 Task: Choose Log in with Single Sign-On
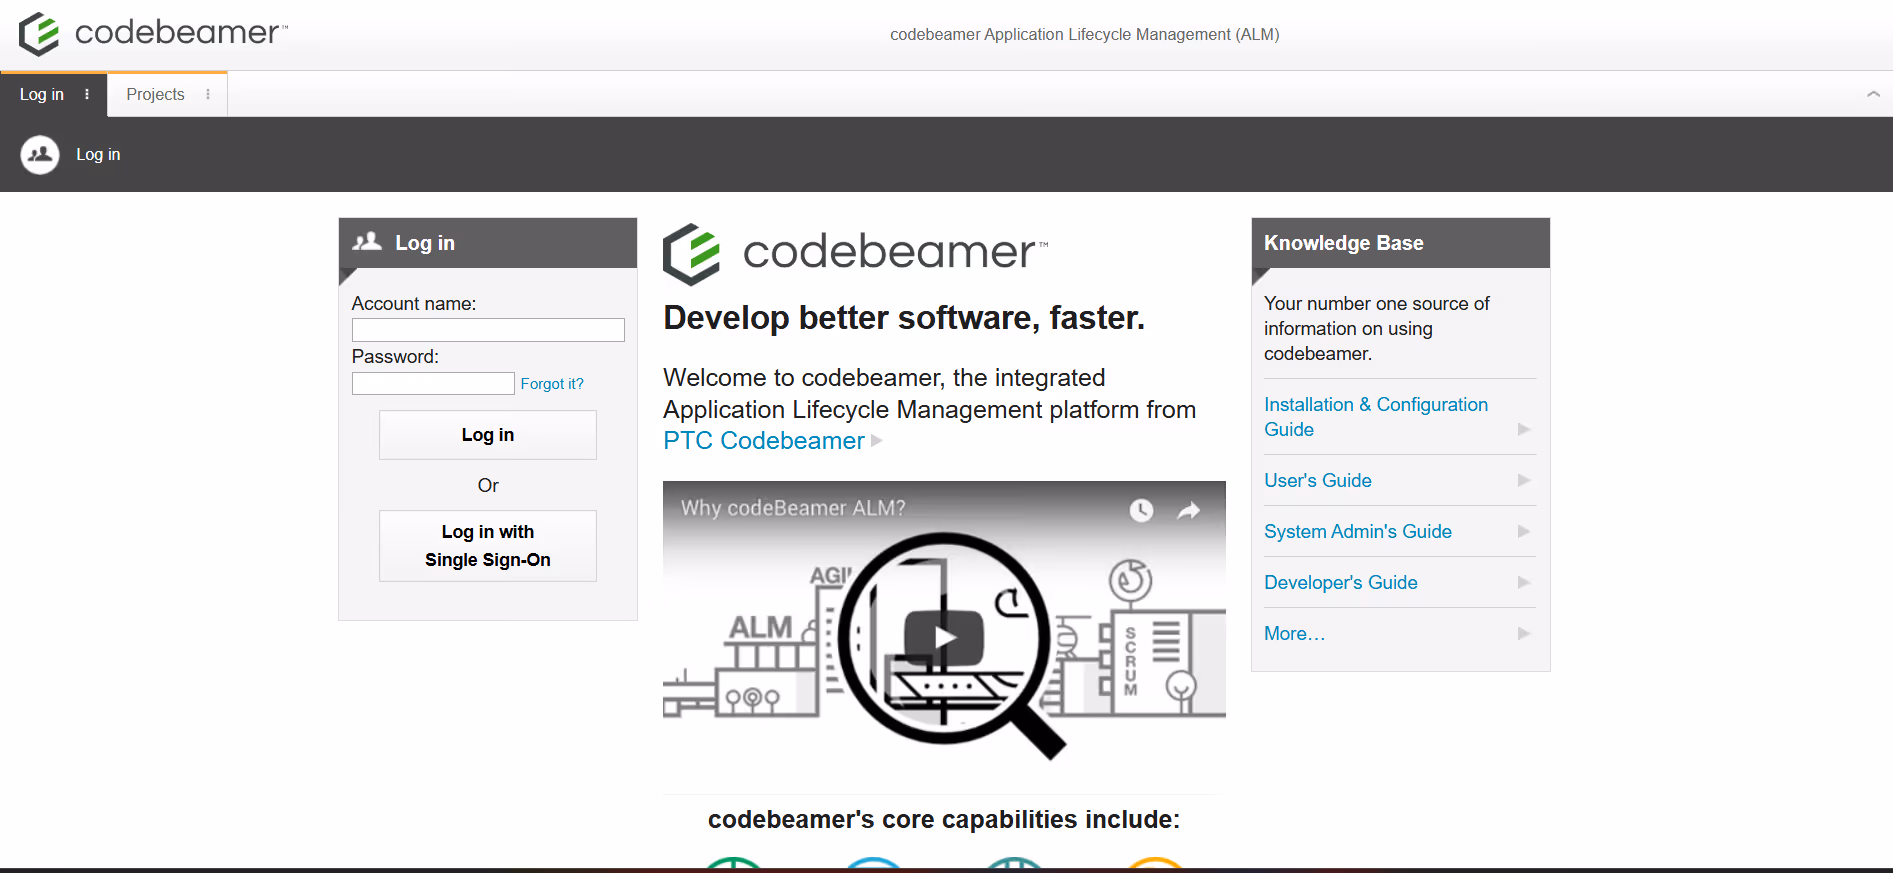(x=488, y=546)
